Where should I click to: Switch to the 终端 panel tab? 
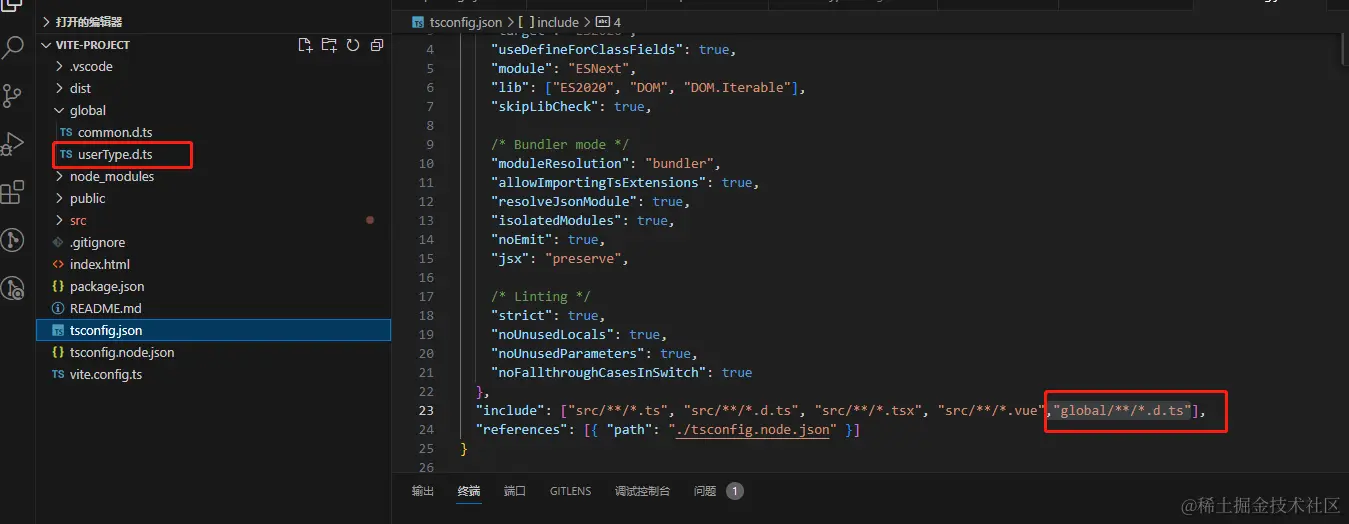(x=469, y=491)
